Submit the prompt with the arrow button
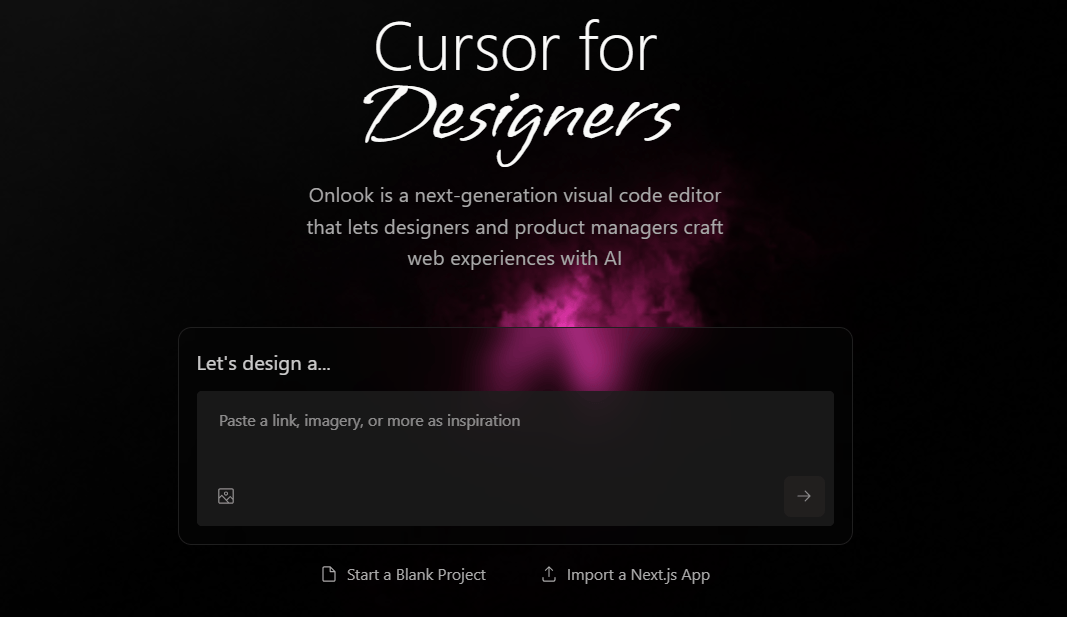The height and width of the screenshot is (617, 1067). tap(804, 496)
